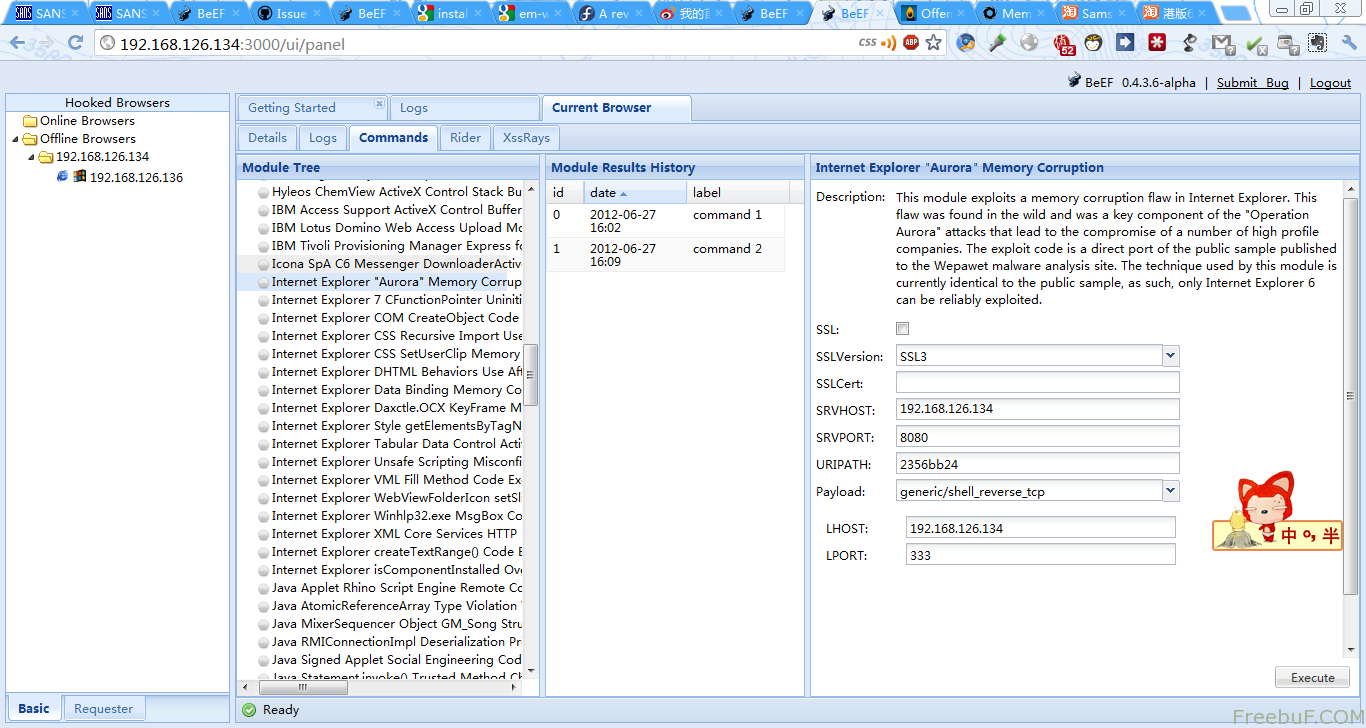Open the top-level Logs tab

(x=464, y=108)
